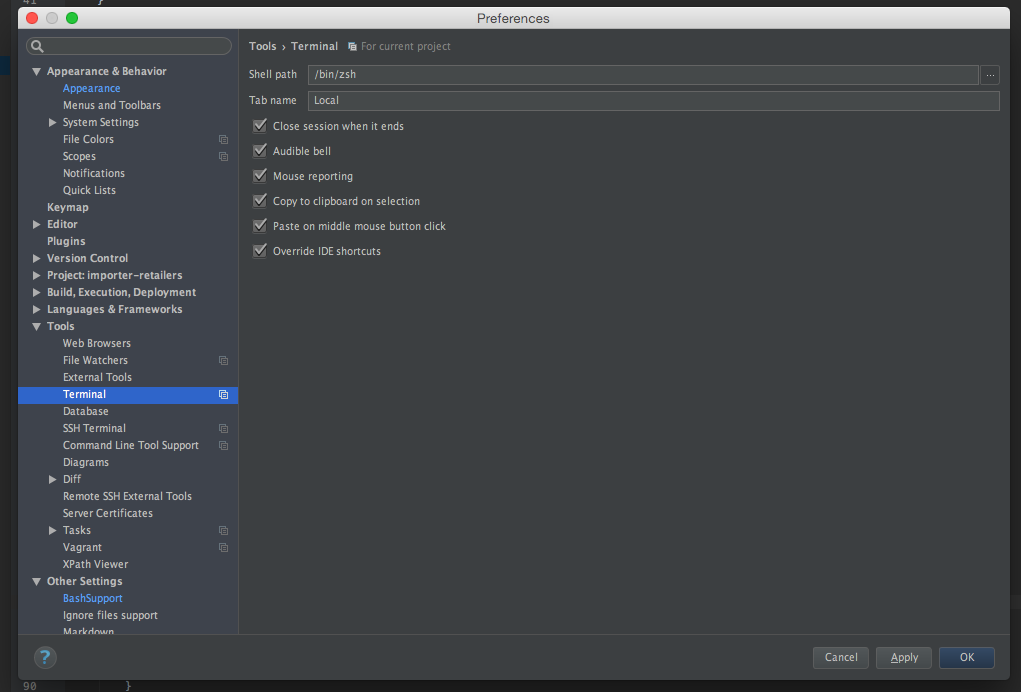
Task: Expand the System Settings node
Action: click(x=53, y=122)
